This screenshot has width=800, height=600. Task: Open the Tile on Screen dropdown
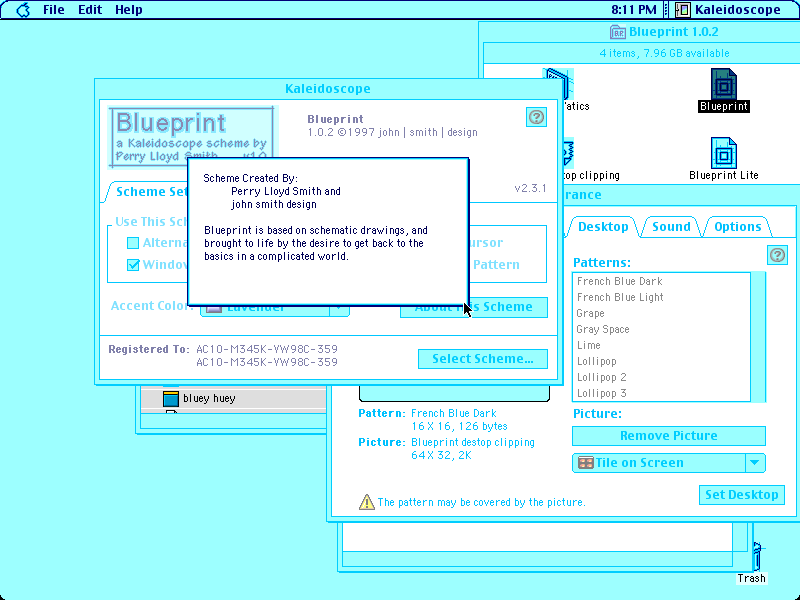669,463
